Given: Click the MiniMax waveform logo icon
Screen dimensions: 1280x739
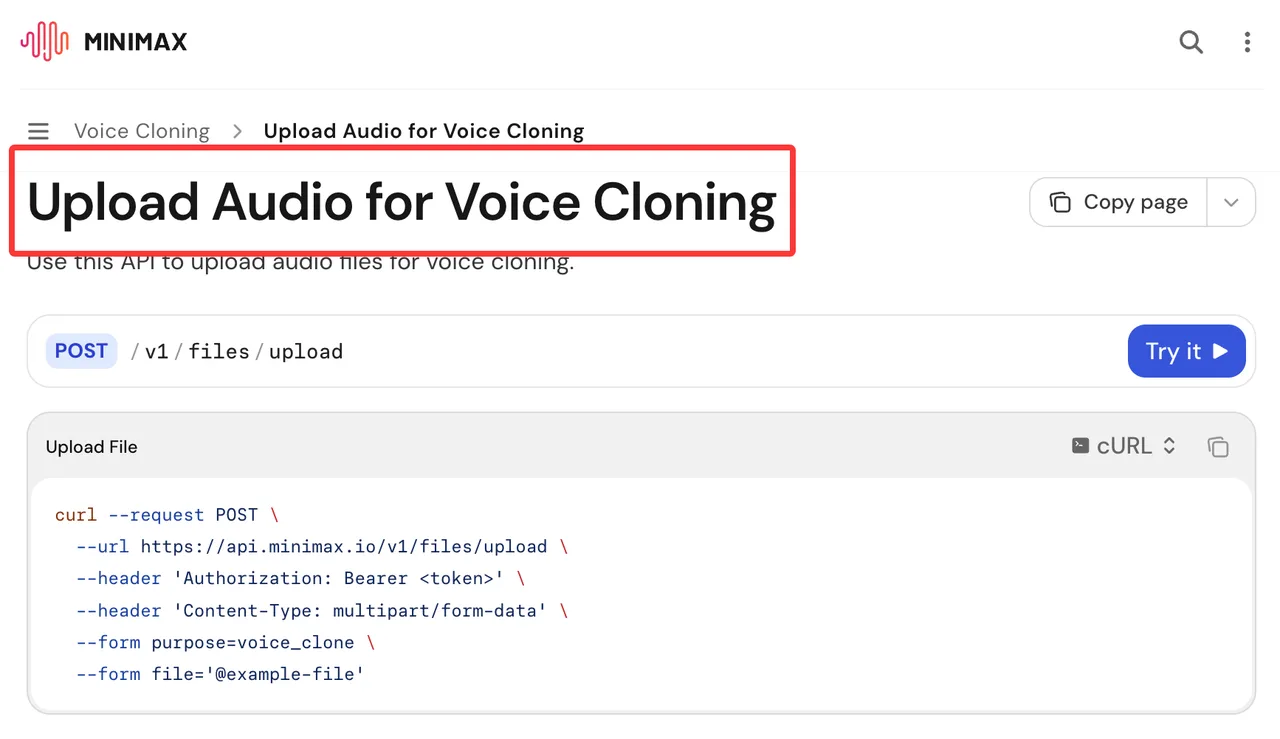Looking at the screenshot, I should point(44,42).
